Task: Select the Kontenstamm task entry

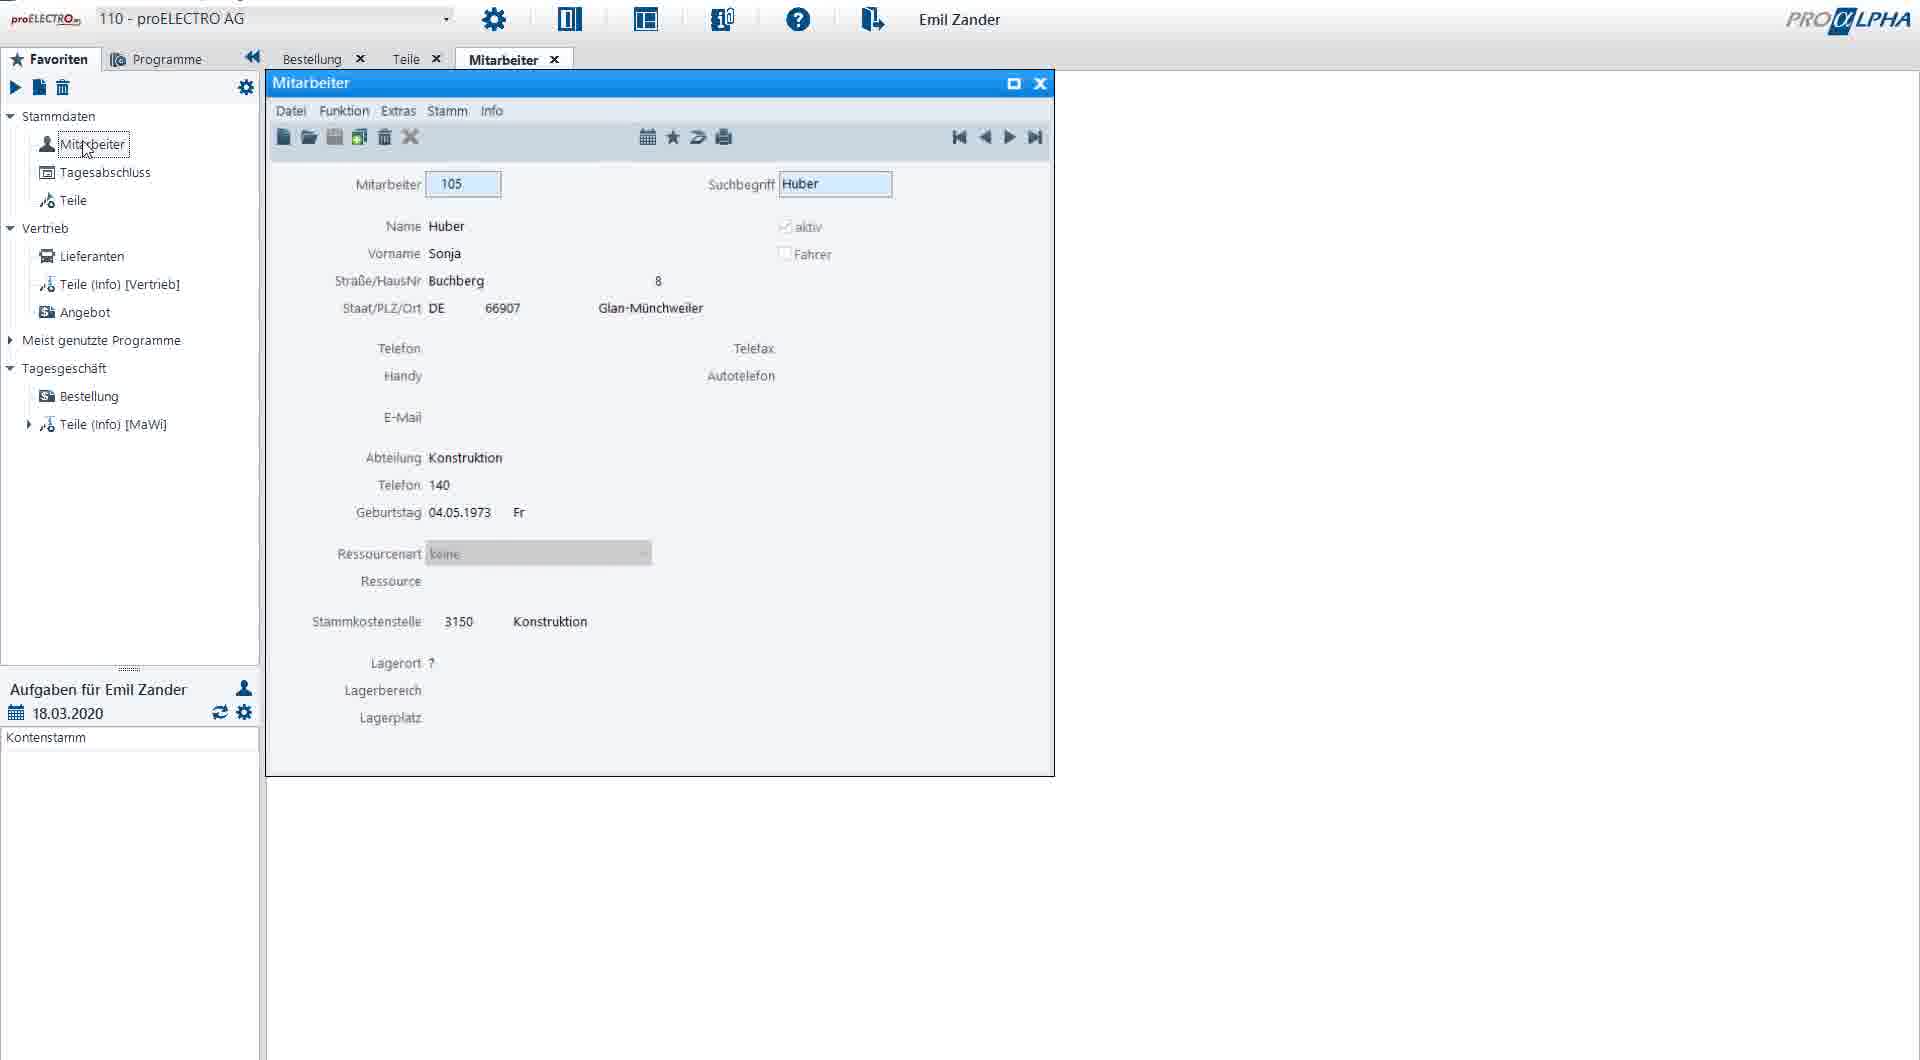Action: coord(130,738)
